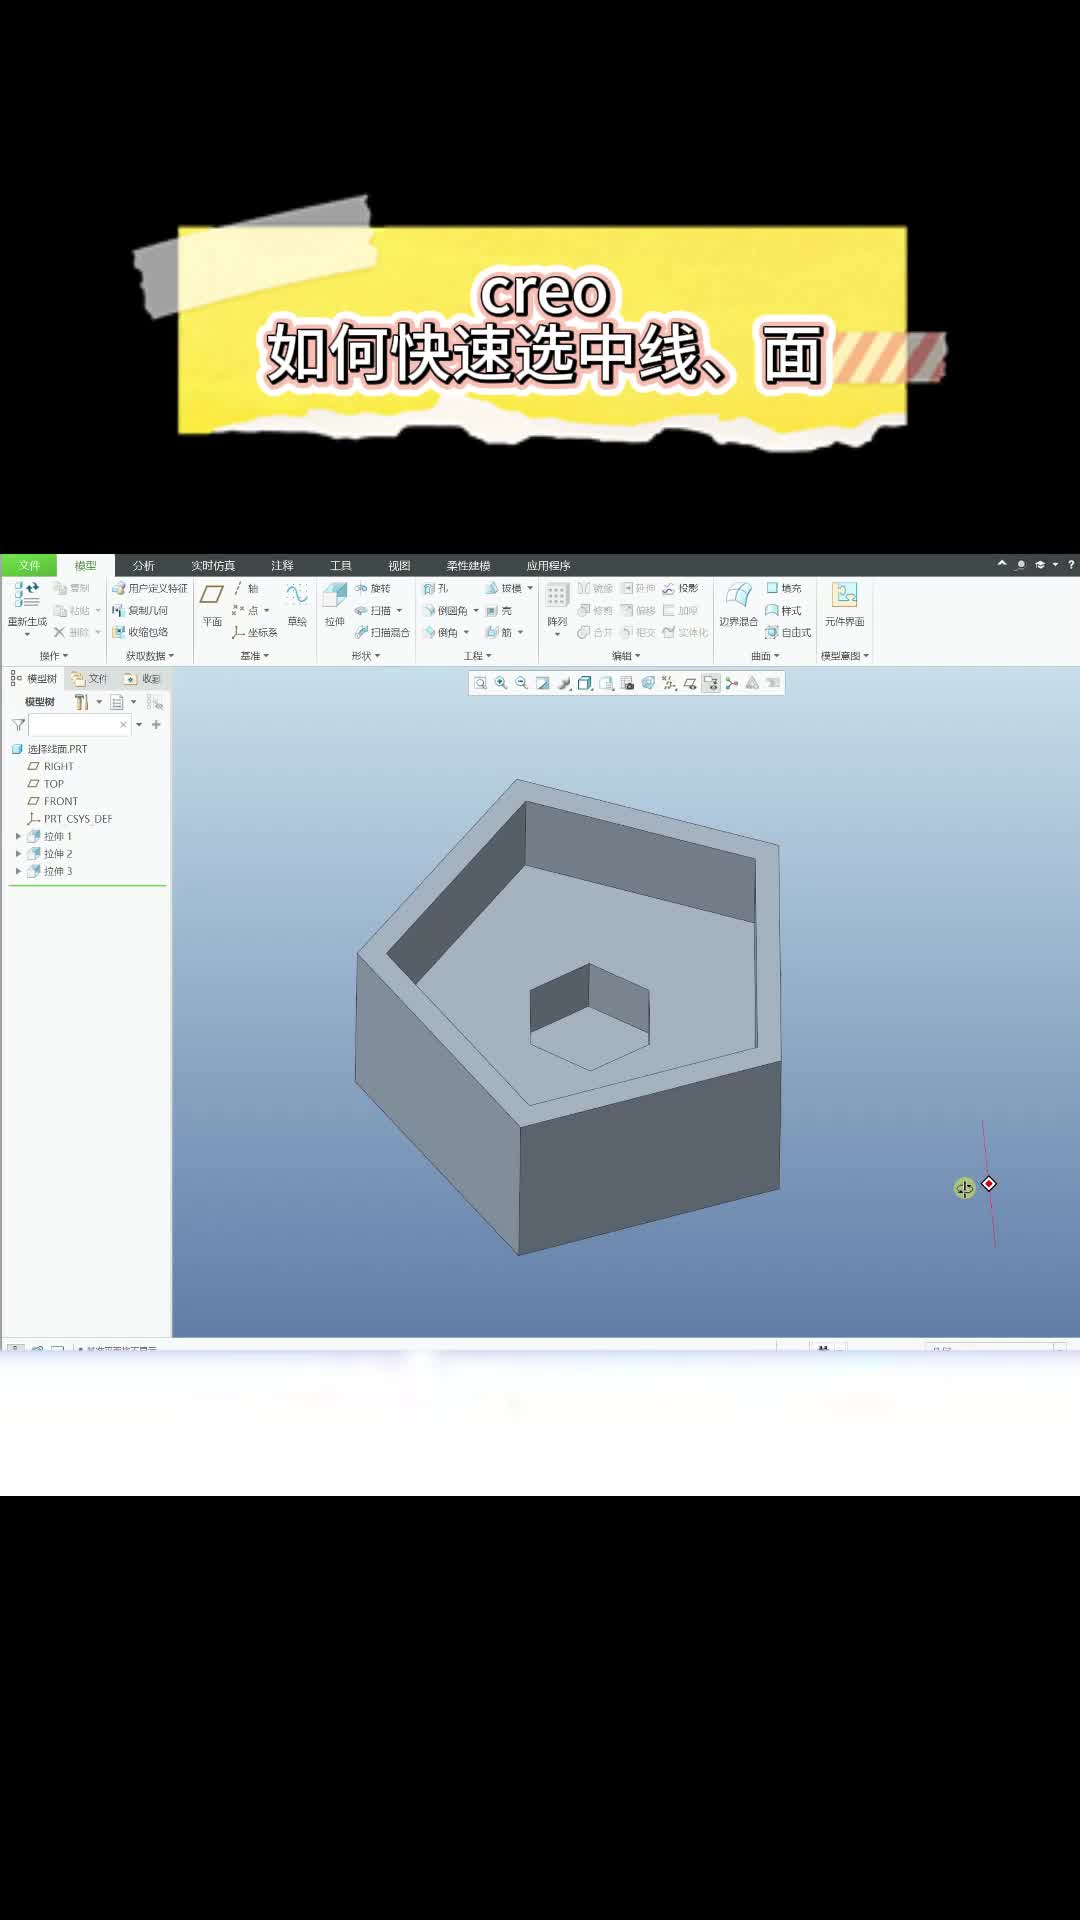Open the 倒圆角 (Round) dropdown arrow
Viewport: 1080px width, 1920px height.
[476, 610]
